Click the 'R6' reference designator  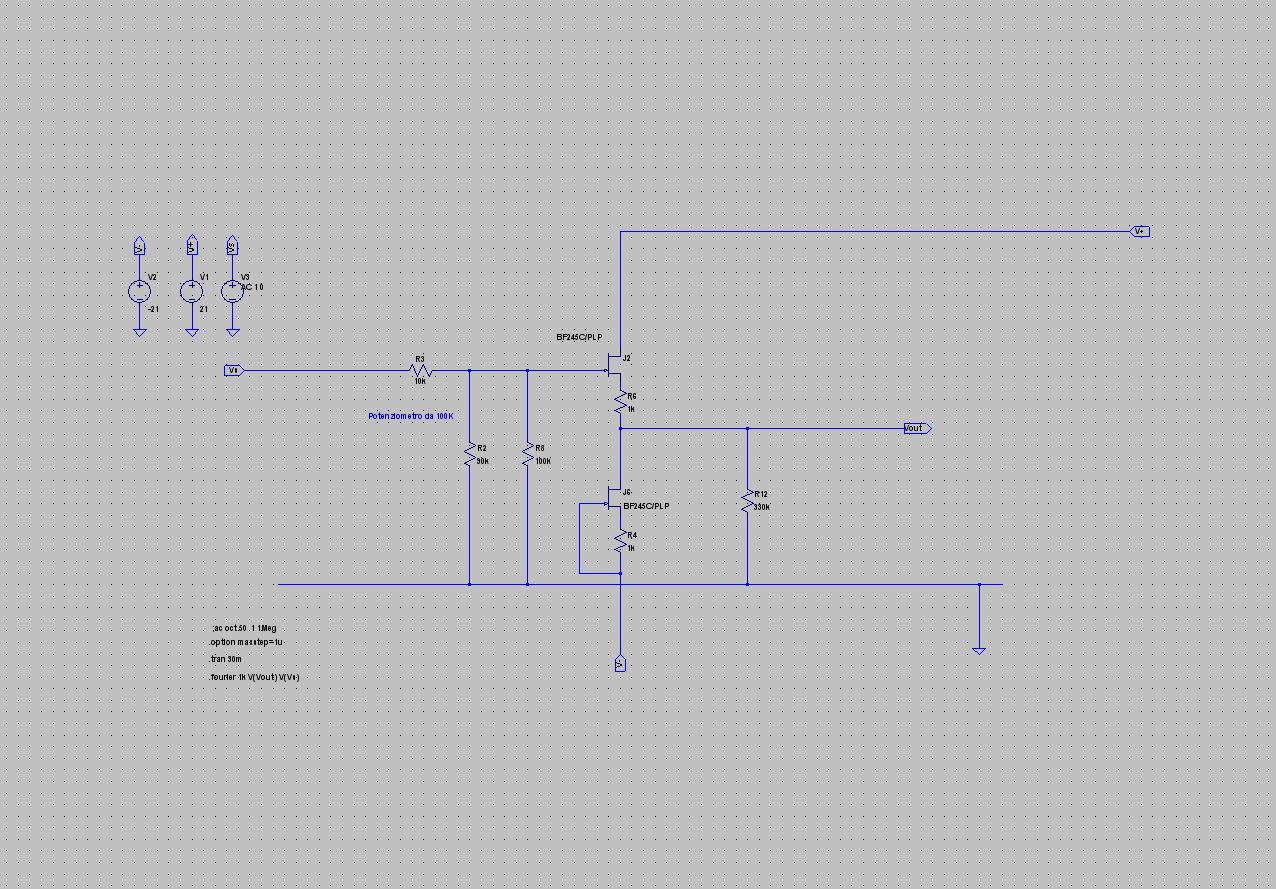632,397
